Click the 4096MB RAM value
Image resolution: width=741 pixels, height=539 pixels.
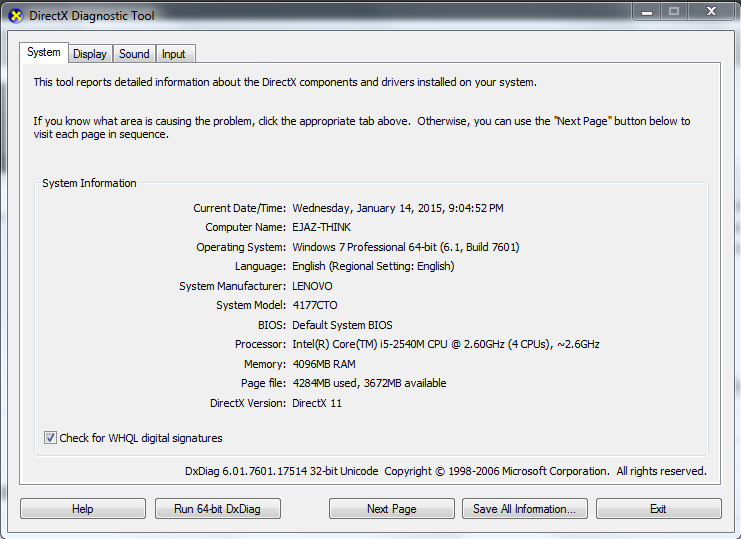point(324,364)
